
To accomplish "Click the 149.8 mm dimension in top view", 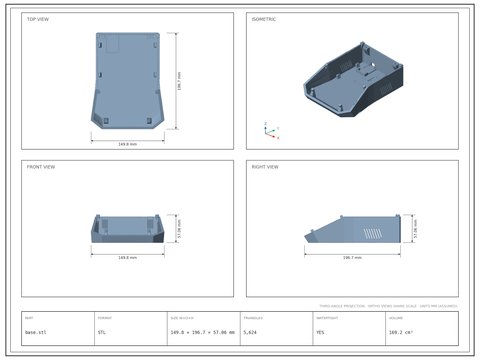I will [127, 144].
